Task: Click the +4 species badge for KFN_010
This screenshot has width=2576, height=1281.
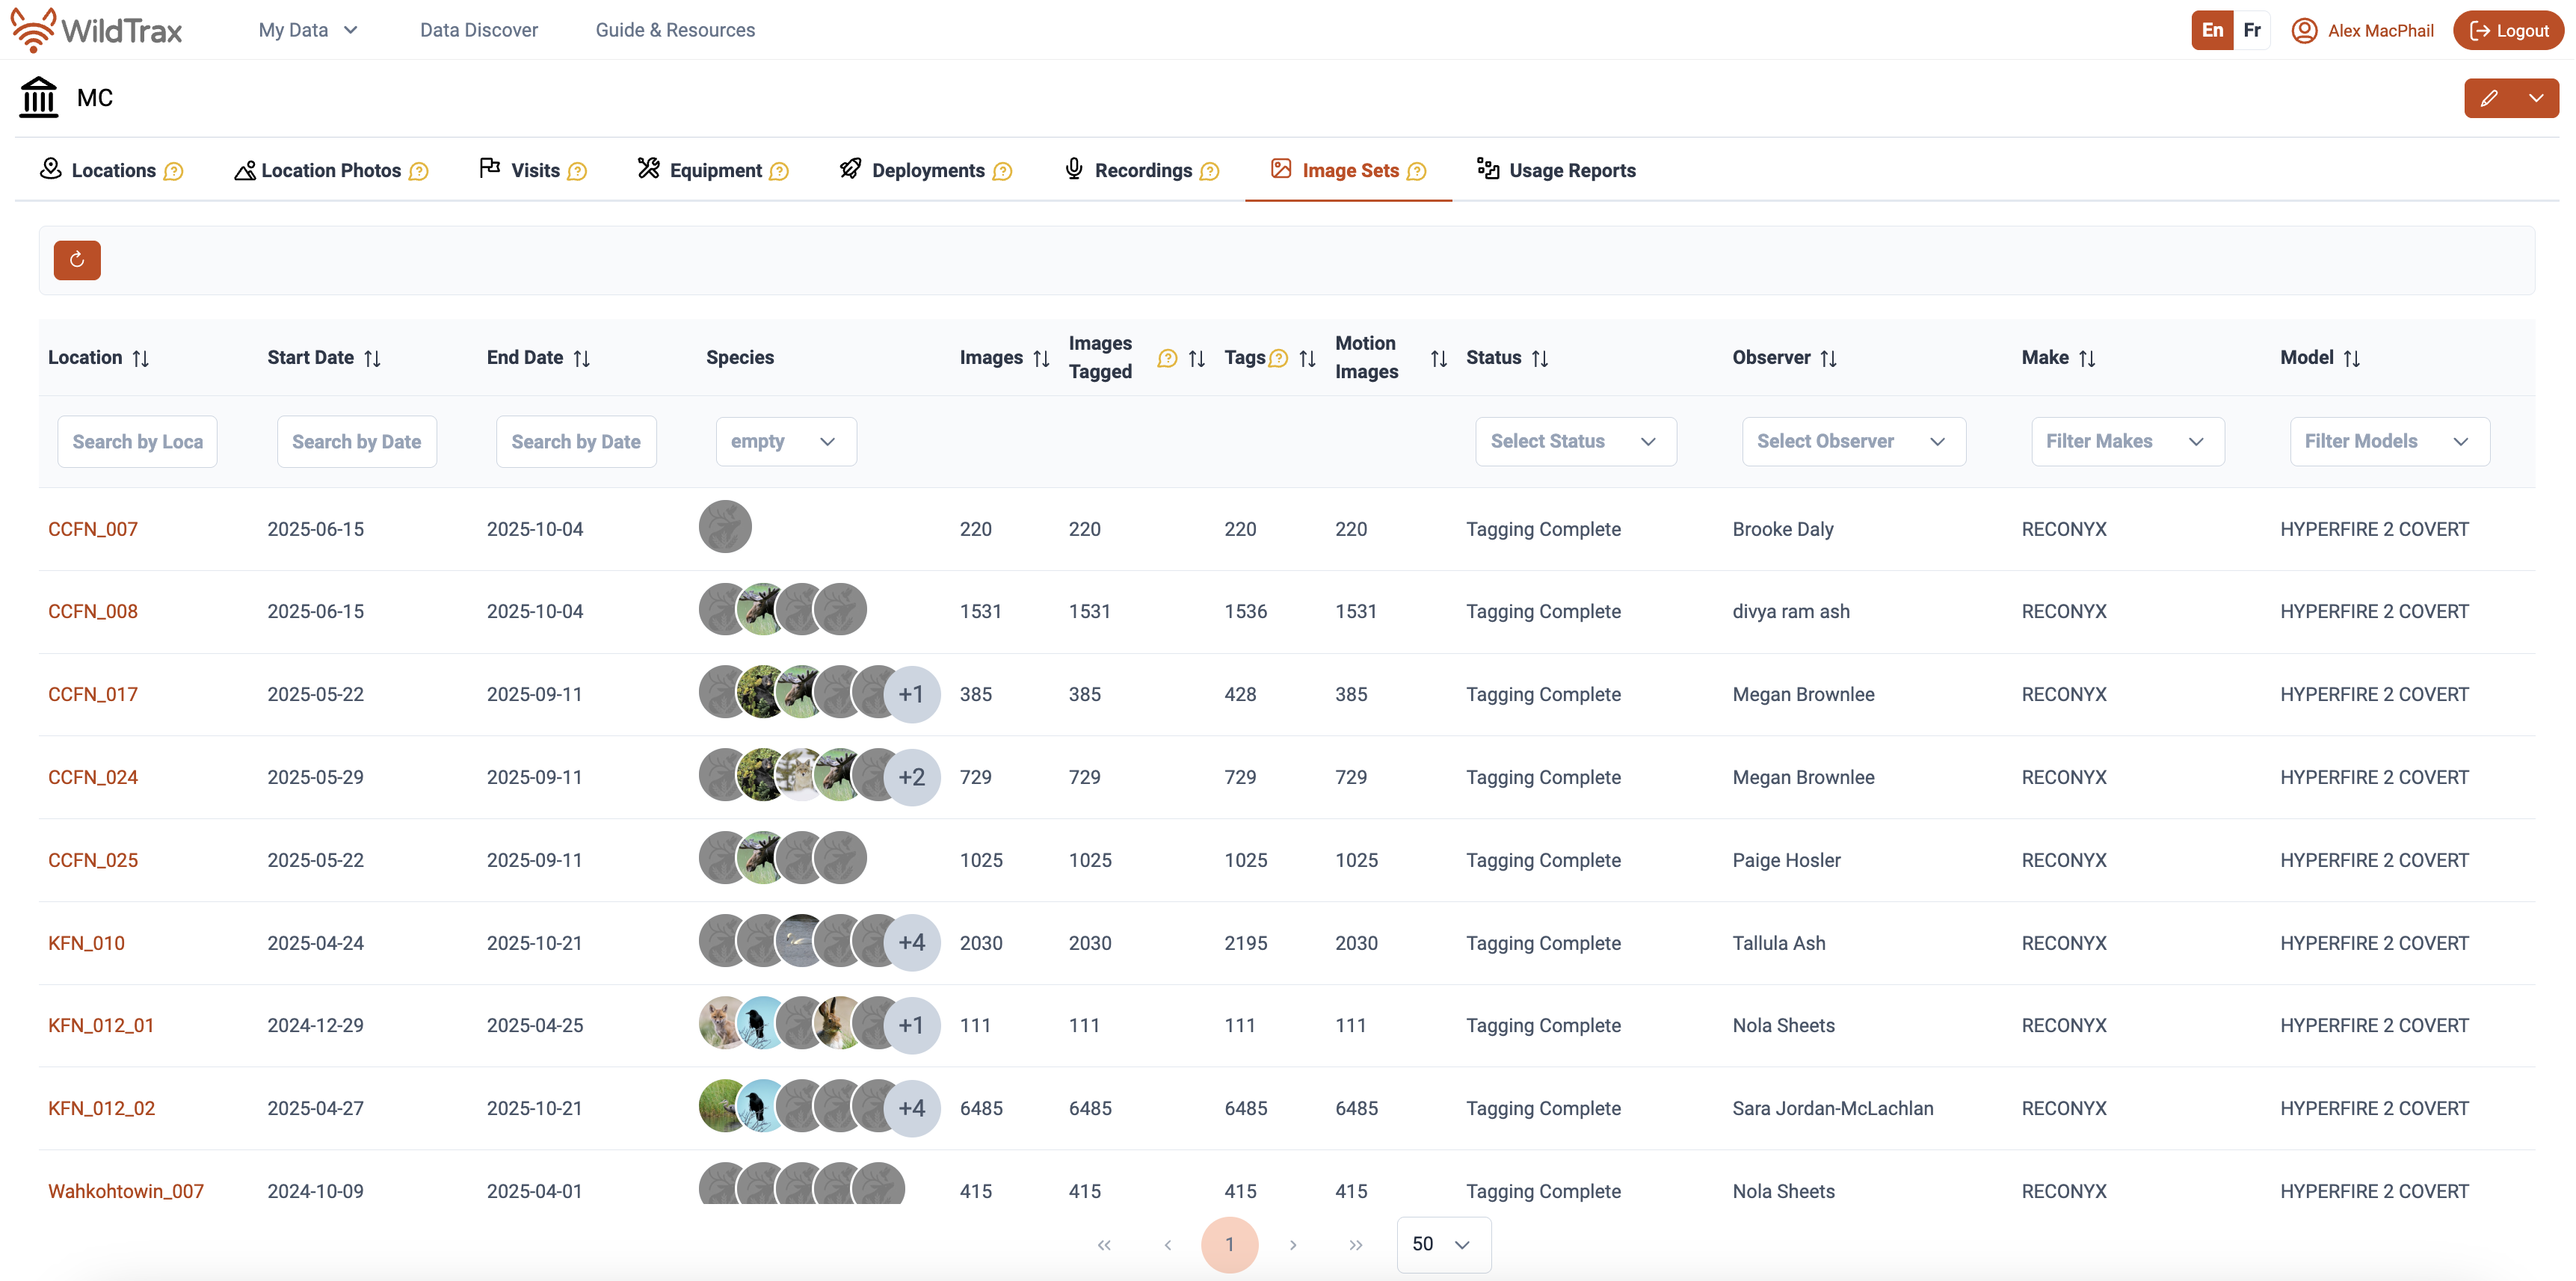Action: (x=911, y=943)
